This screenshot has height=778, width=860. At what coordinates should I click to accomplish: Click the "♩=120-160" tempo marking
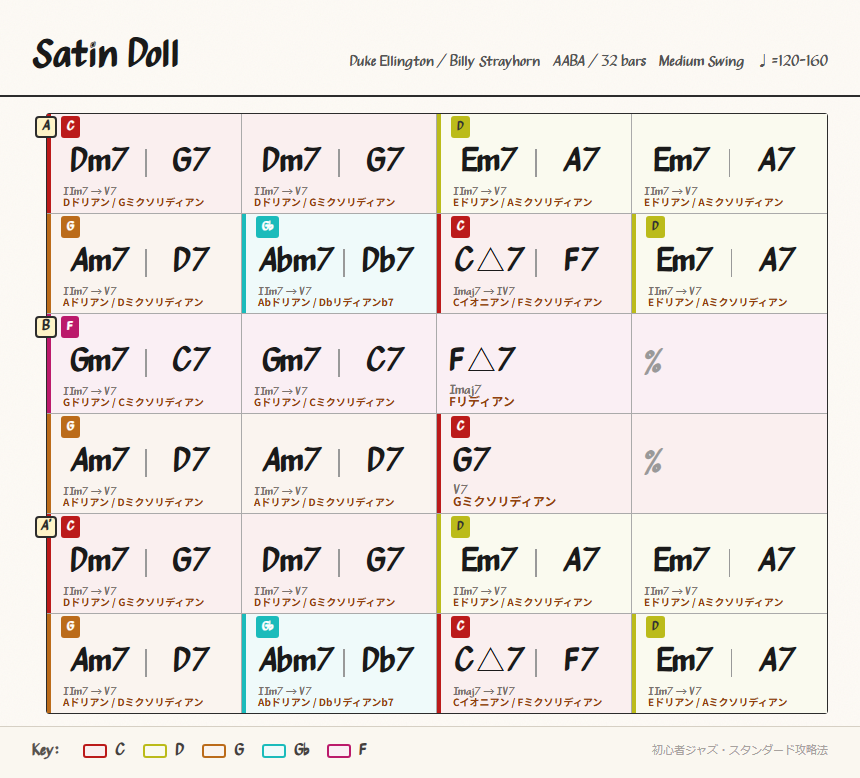[794, 60]
